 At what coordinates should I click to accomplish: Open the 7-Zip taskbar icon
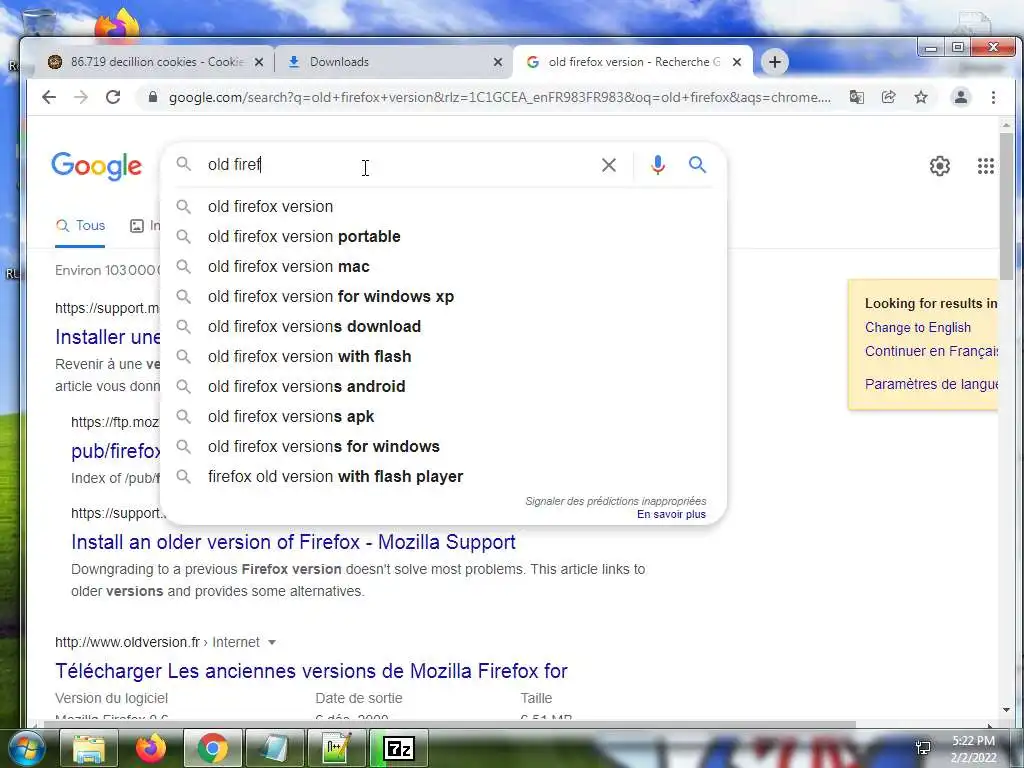point(399,749)
